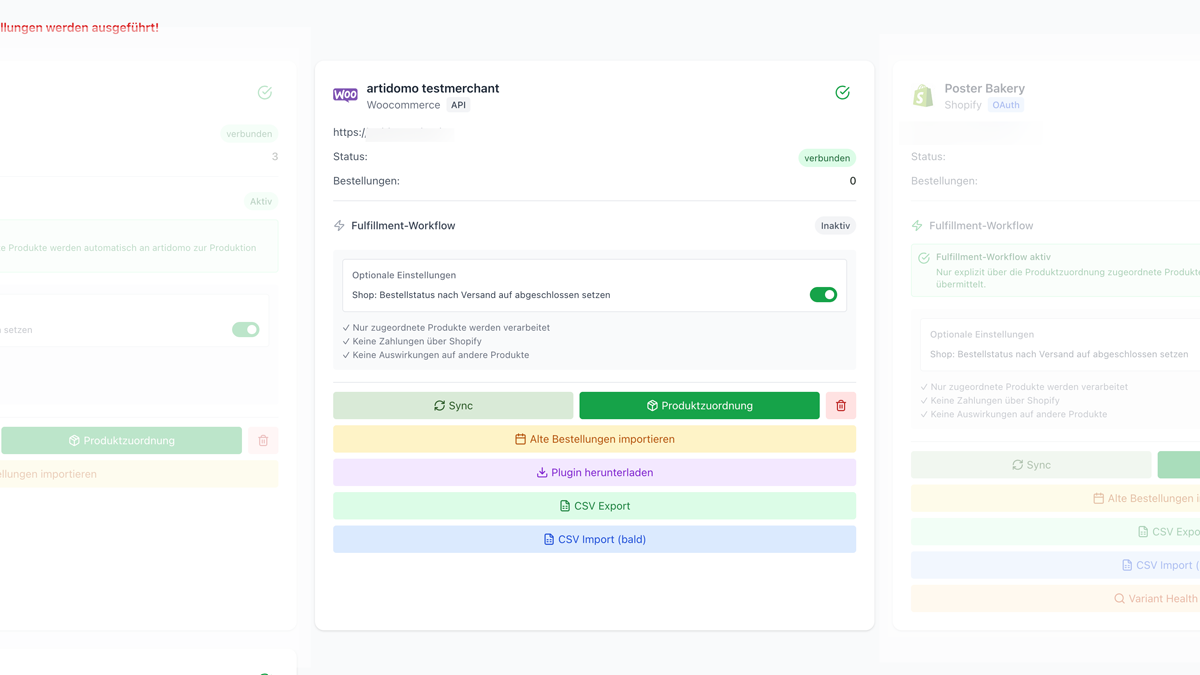Click Plugin herunterladen button

(x=594, y=472)
